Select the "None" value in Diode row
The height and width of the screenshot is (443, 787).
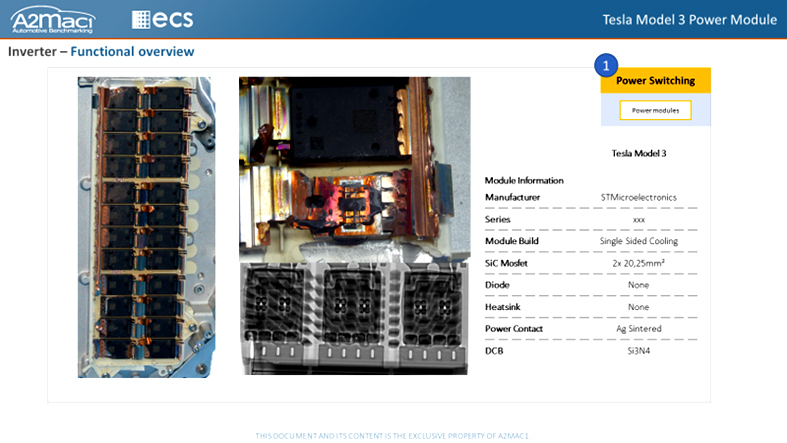[x=638, y=285]
